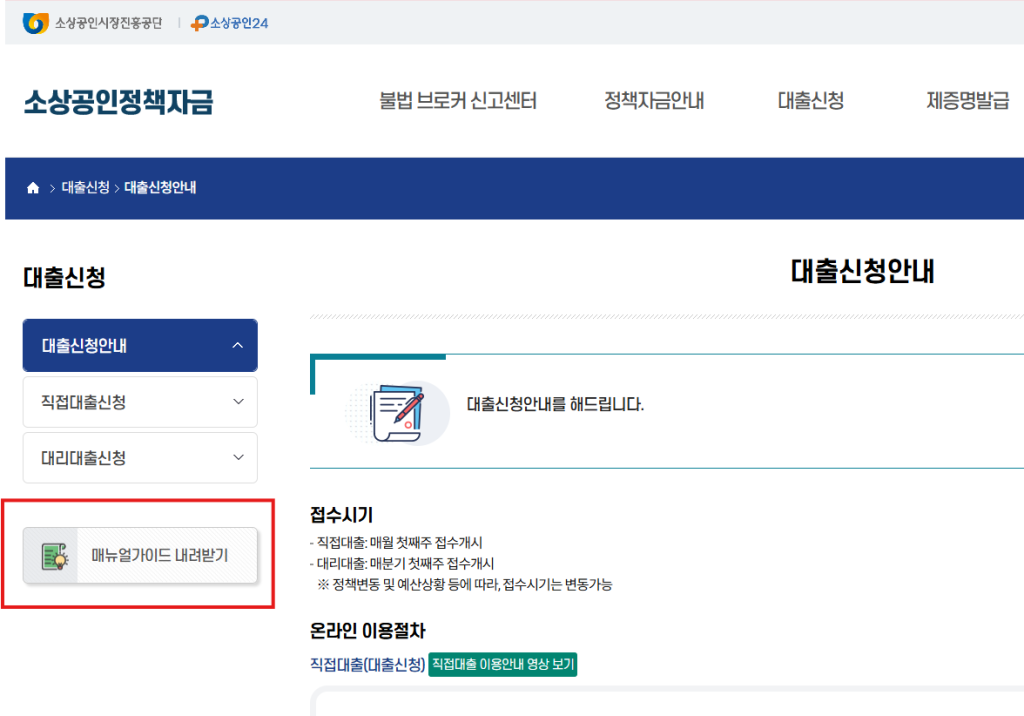Click the 정책변동 및 예산상황 notice text

tap(464, 585)
